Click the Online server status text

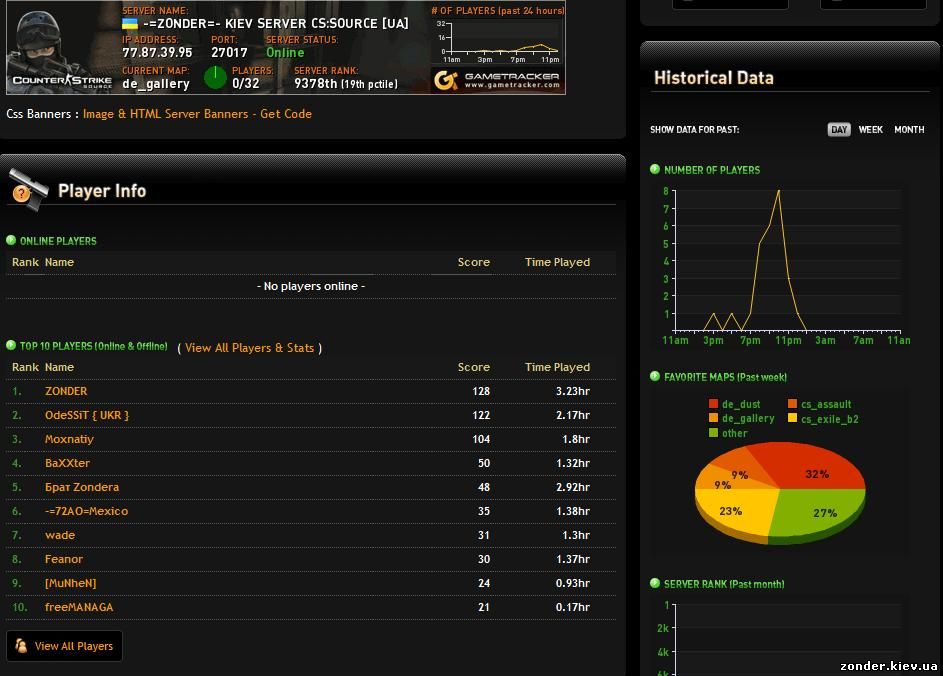(285, 52)
